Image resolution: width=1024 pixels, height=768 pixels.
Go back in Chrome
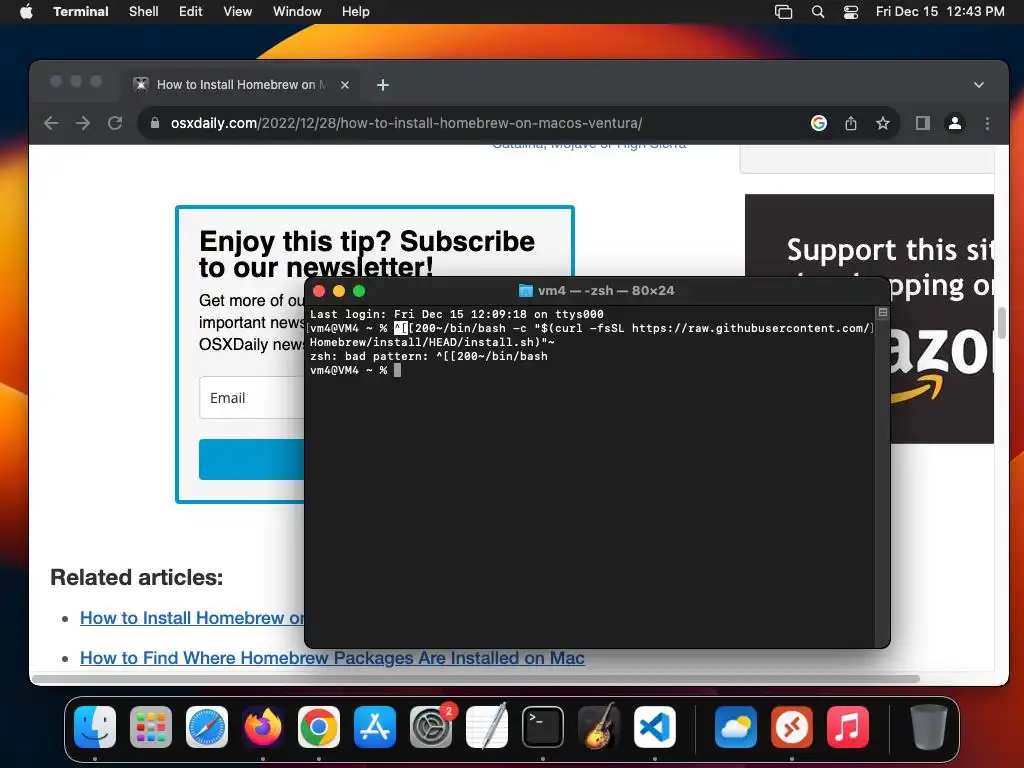pyautogui.click(x=51, y=123)
